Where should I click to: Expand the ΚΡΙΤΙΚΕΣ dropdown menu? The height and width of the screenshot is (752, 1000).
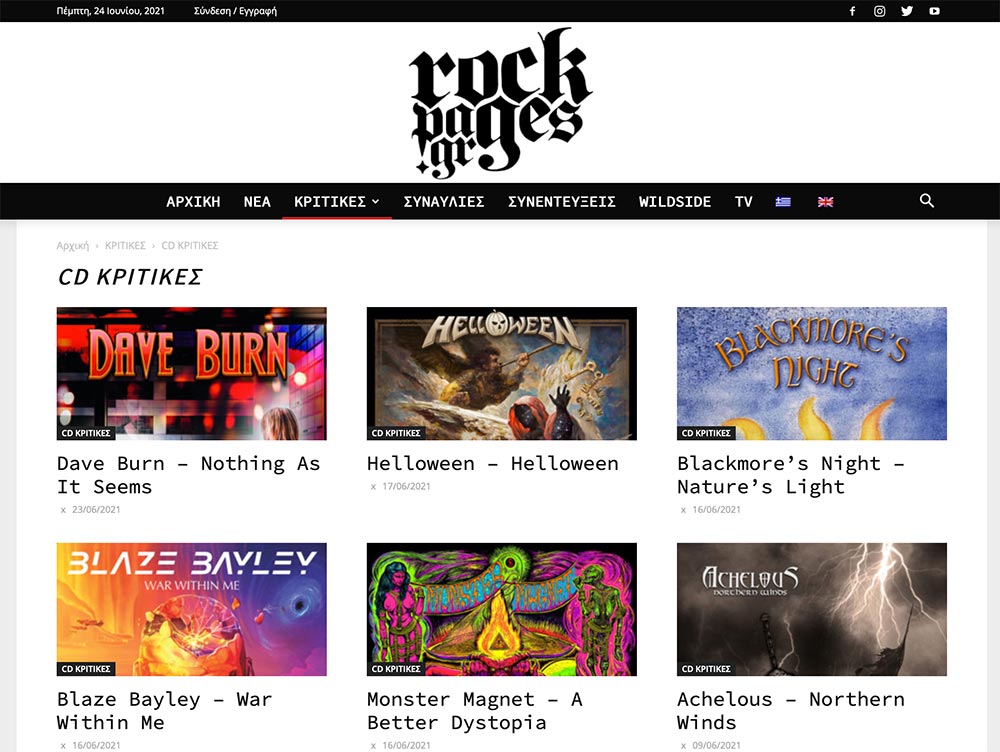click(x=337, y=202)
